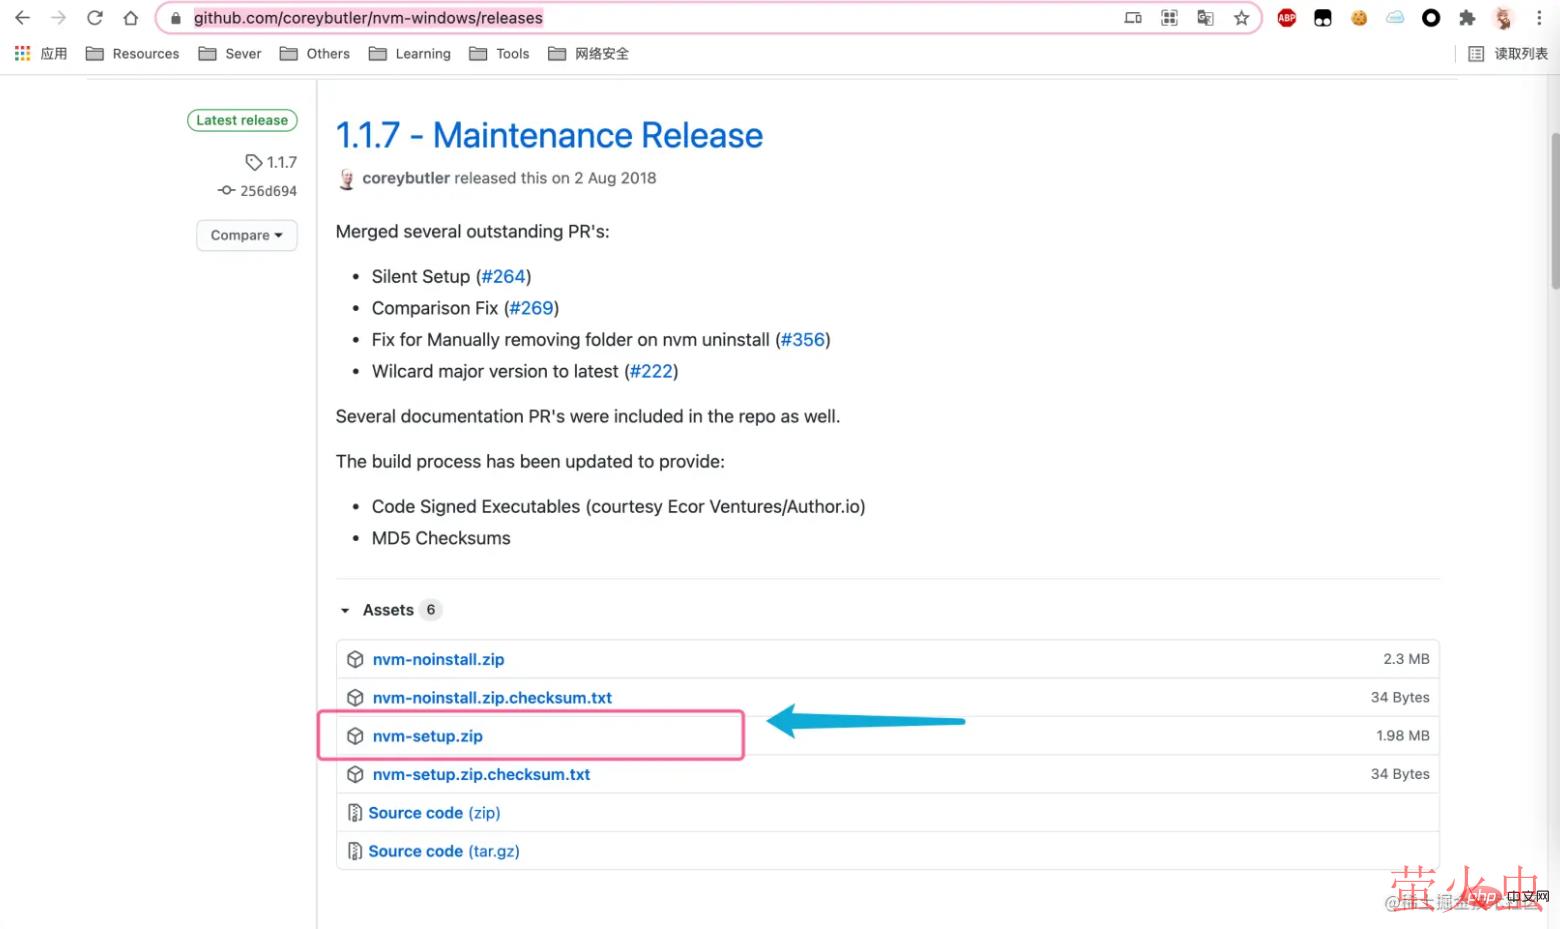This screenshot has width=1560, height=929.
Task: Click the page vertical scrollbar
Action: pyautogui.click(x=1554, y=210)
